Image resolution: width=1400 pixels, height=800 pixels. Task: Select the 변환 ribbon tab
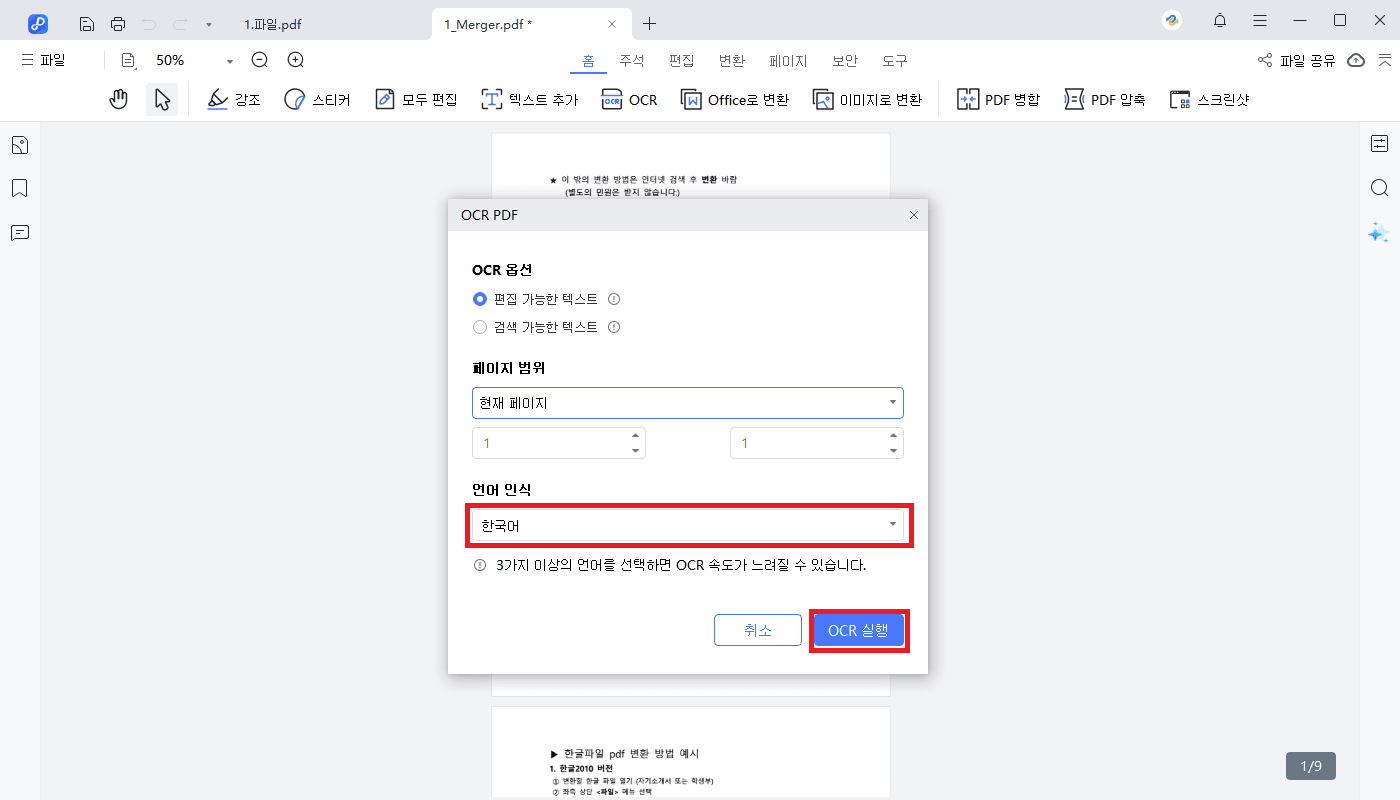pos(731,60)
